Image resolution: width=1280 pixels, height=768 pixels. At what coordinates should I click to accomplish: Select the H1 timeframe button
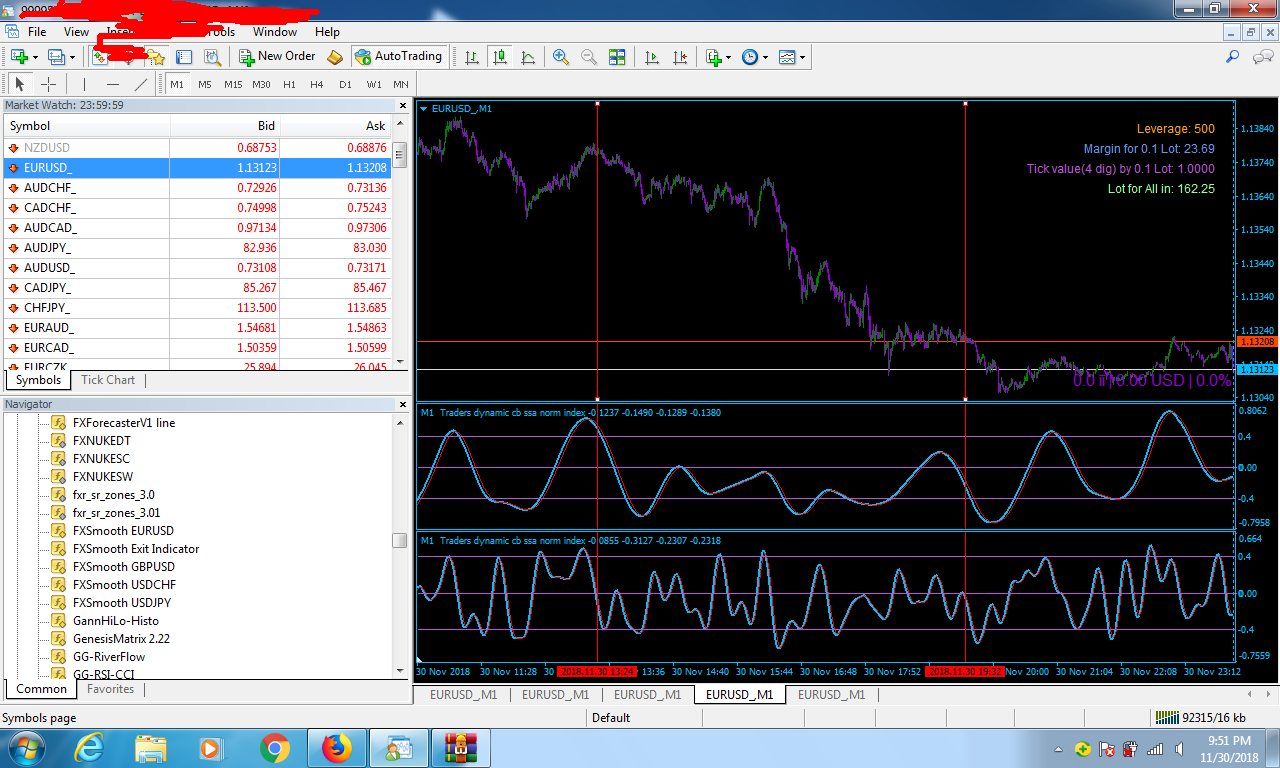pyautogui.click(x=289, y=85)
